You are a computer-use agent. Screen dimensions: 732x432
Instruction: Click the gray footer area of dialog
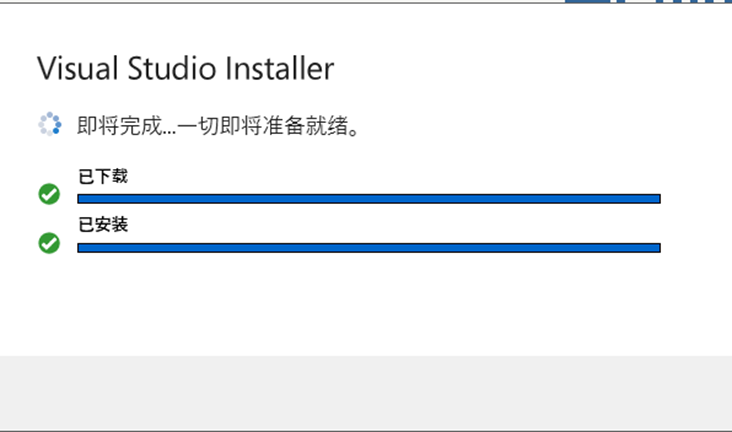366,392
